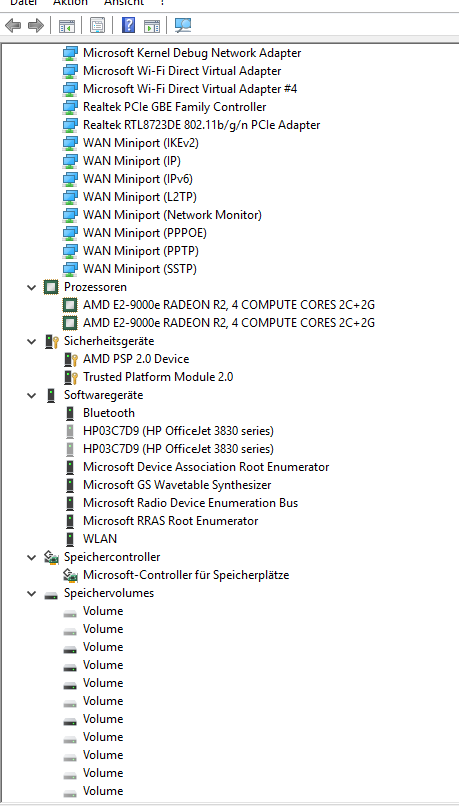The width and height of the screenshot is (459, 806).
Task: Select the Prozessoren category label
Action: click(x=95, y=287)
